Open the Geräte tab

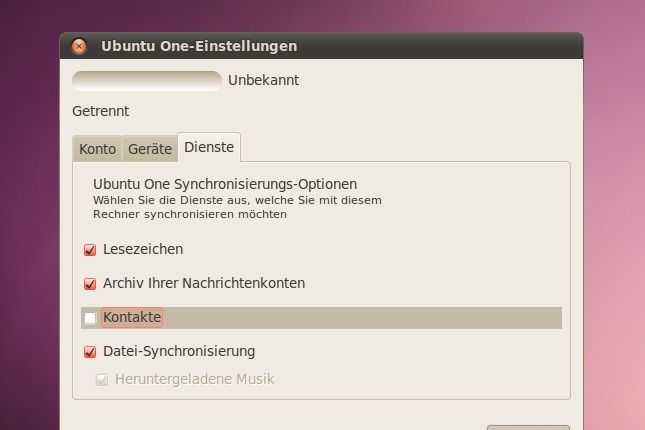pos(150,149)
